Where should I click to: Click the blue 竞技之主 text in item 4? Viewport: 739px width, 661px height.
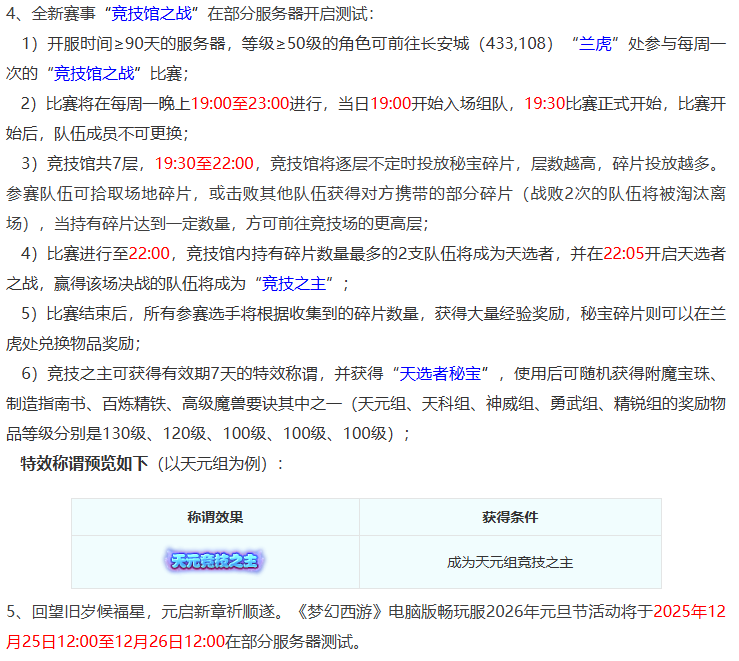click(x=298, y=282)
